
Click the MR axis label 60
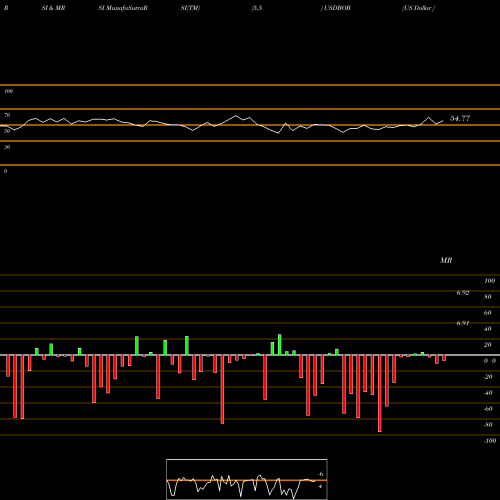[x=488, y=313]
